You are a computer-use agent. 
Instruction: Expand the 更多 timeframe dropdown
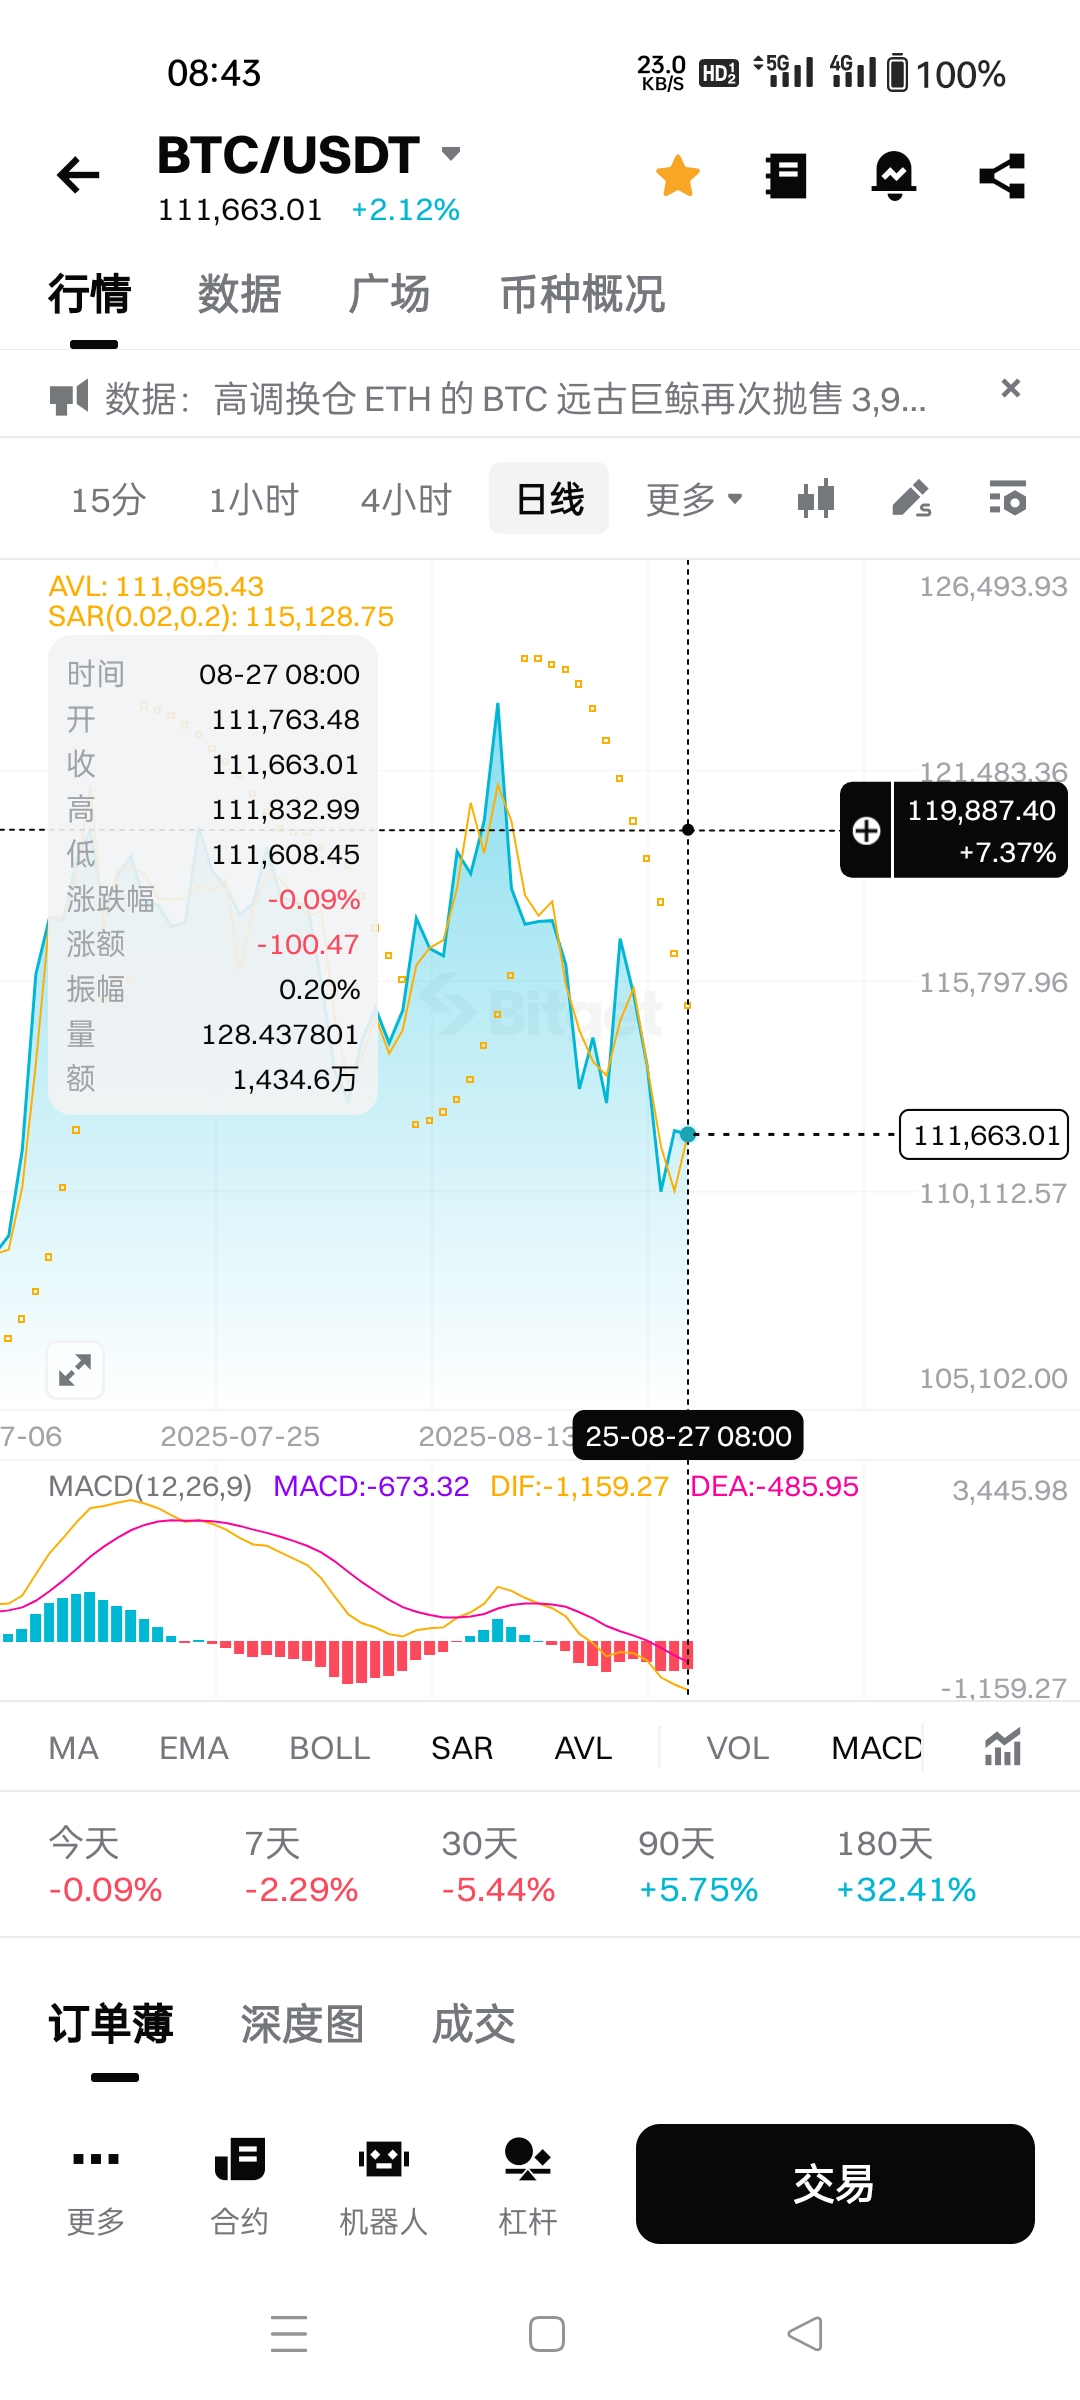tap(694, 499)
